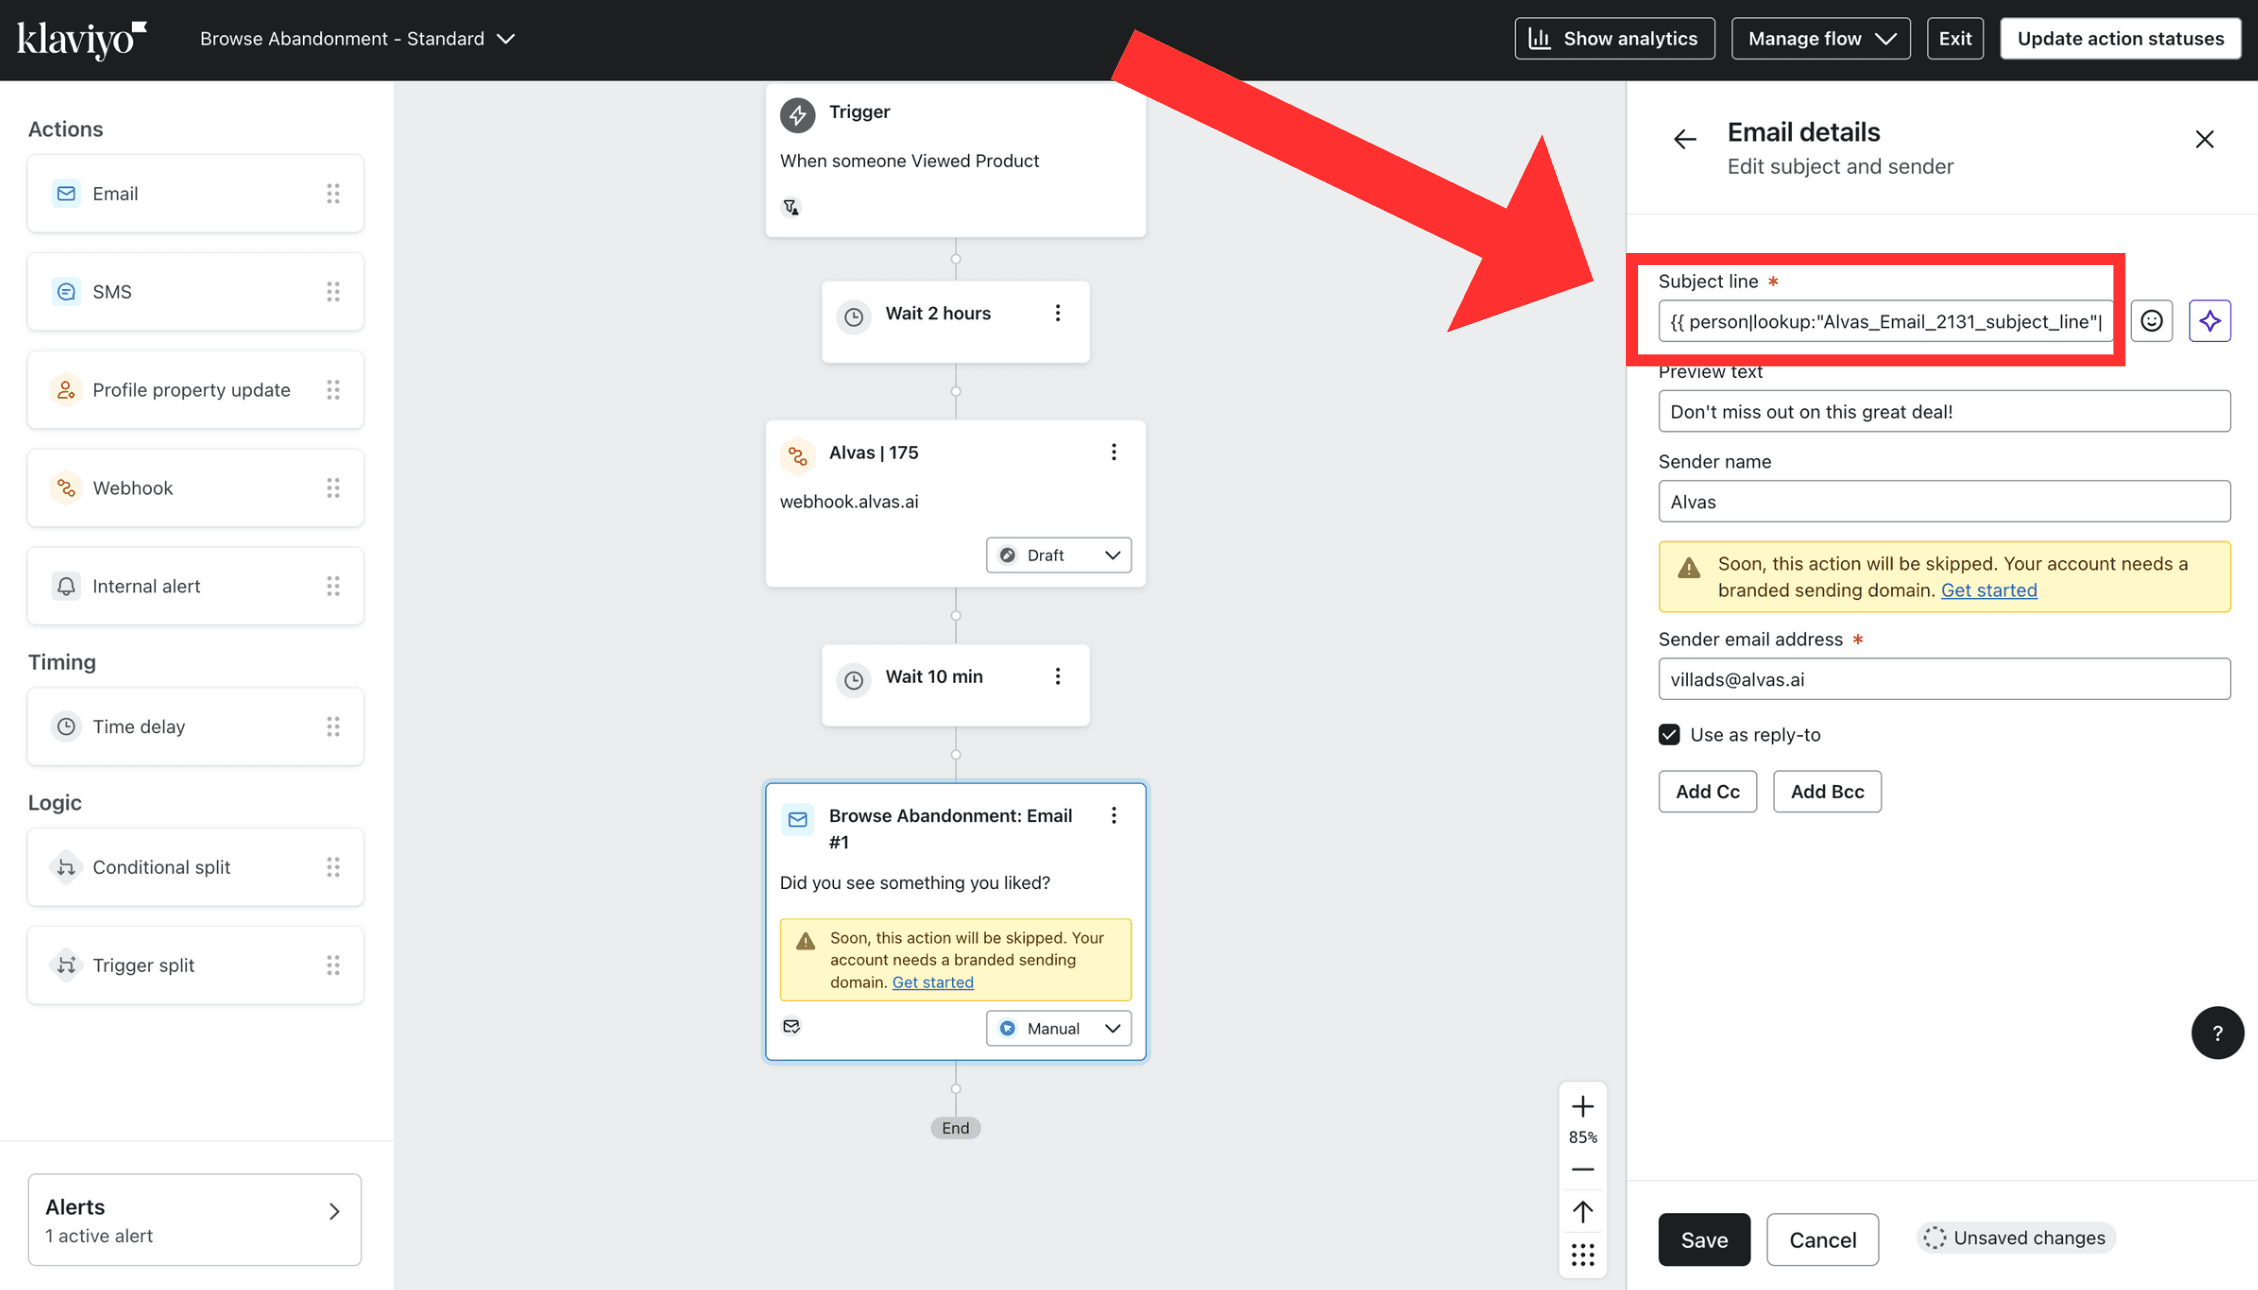2258x1290 pixels.
Task: Click the Internal alert bell icon
Action: pyautogui.click(x=66, y=585)
